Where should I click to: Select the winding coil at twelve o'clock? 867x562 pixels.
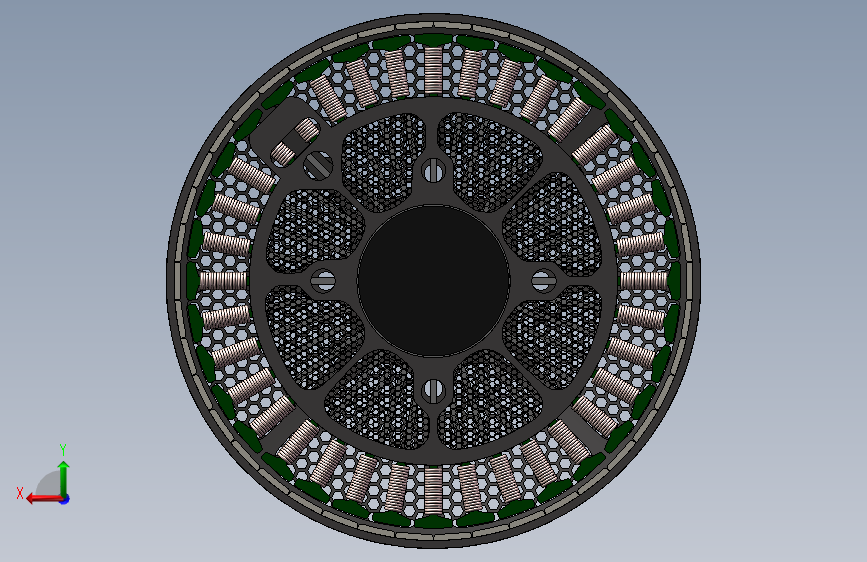tap(434, 70)
